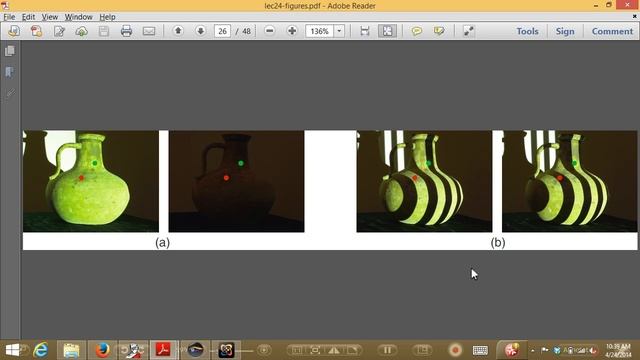Click the (a) figure caption

click(162, 242)
